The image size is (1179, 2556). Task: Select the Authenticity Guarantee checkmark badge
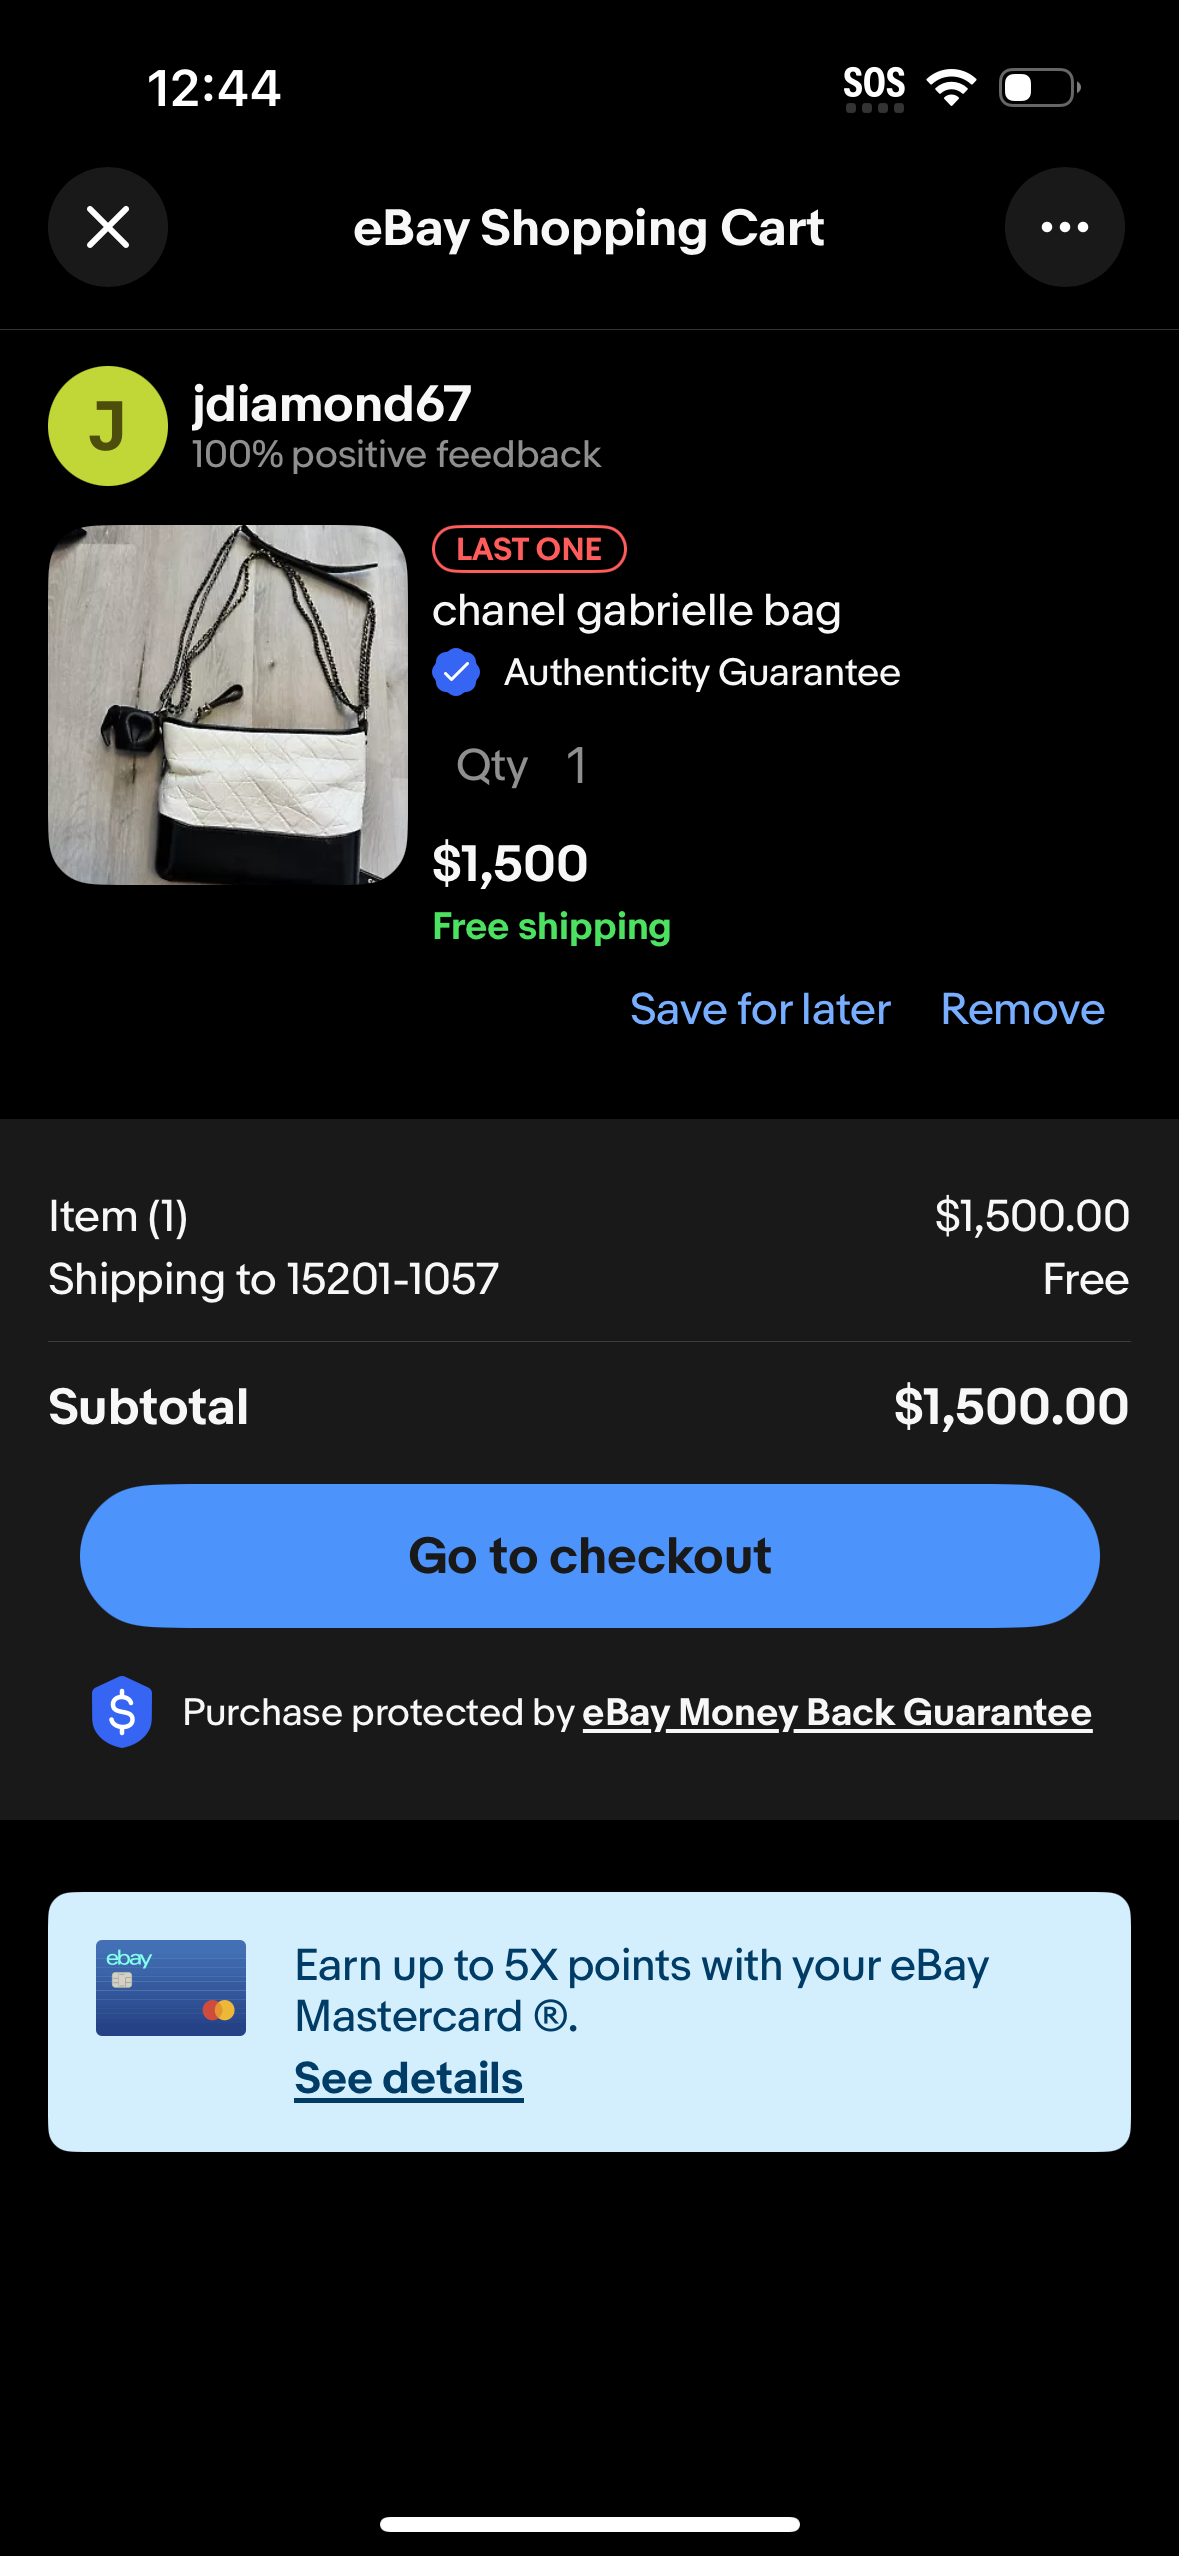pos(456,671)
